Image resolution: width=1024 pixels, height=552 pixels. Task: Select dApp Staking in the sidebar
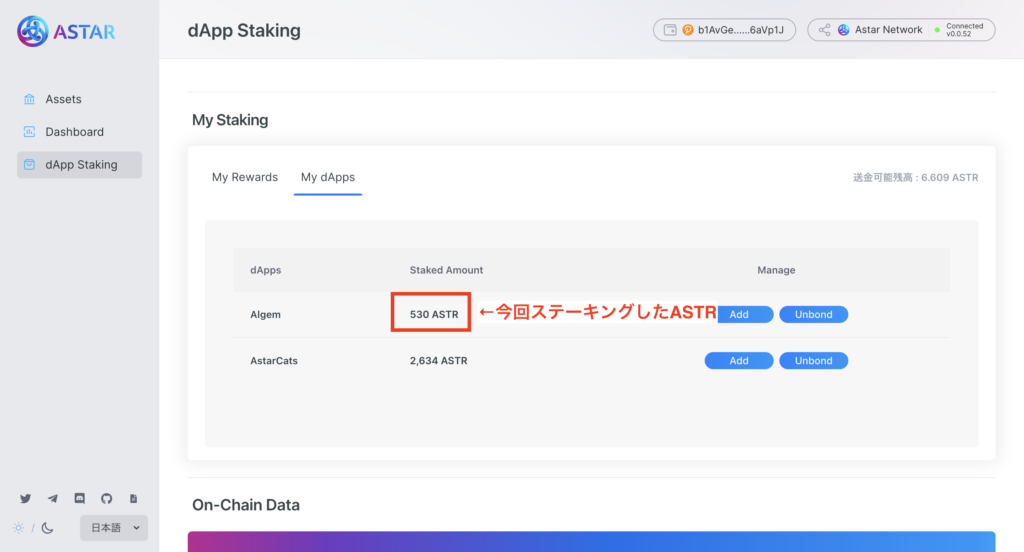[80, 165]
